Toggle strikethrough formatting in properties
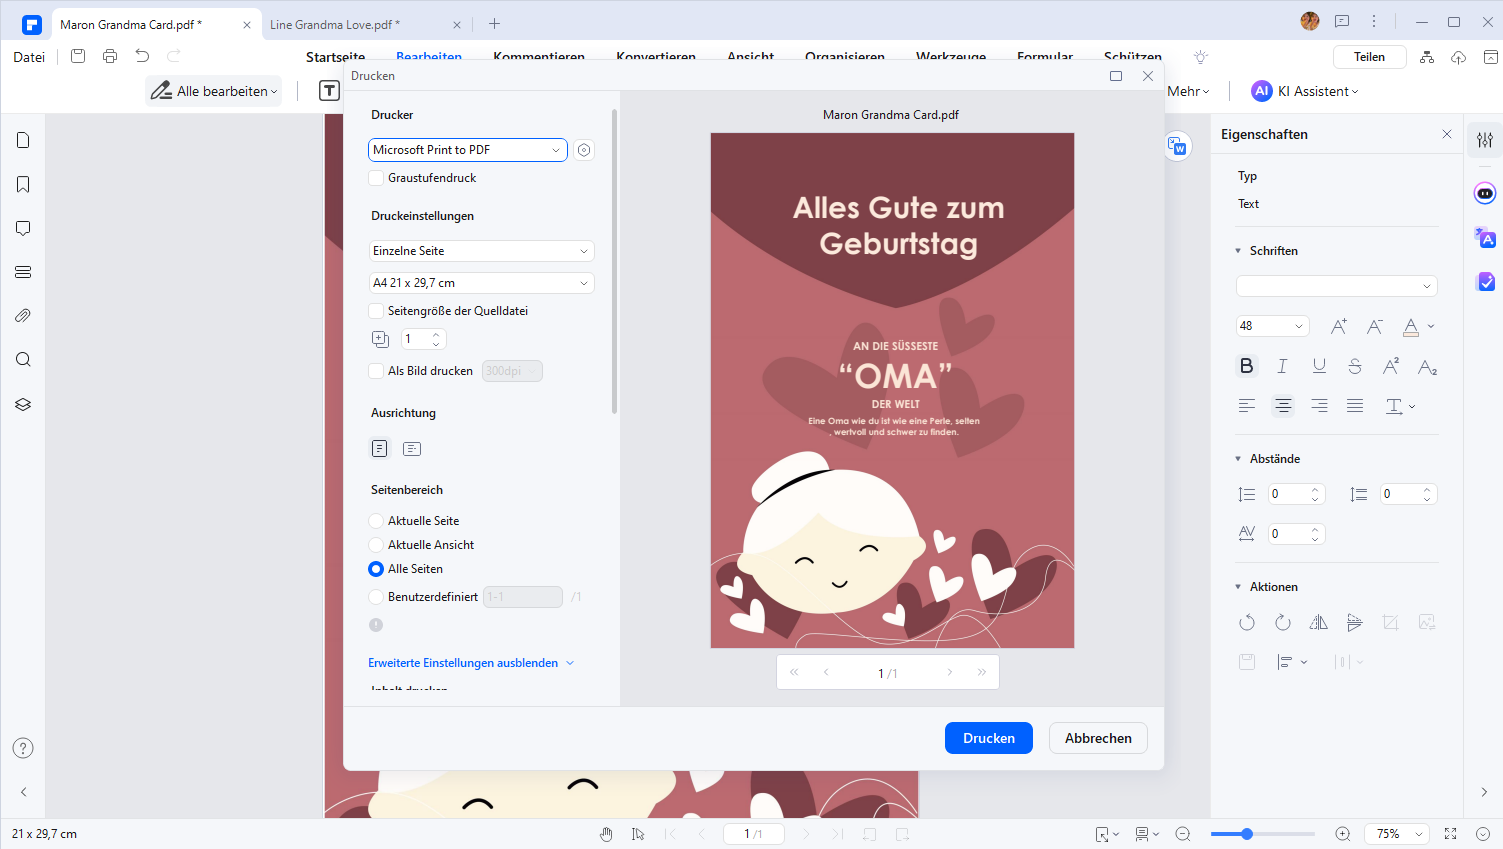This screenshot has height=849, width=1503. (x=1355, y=366)
